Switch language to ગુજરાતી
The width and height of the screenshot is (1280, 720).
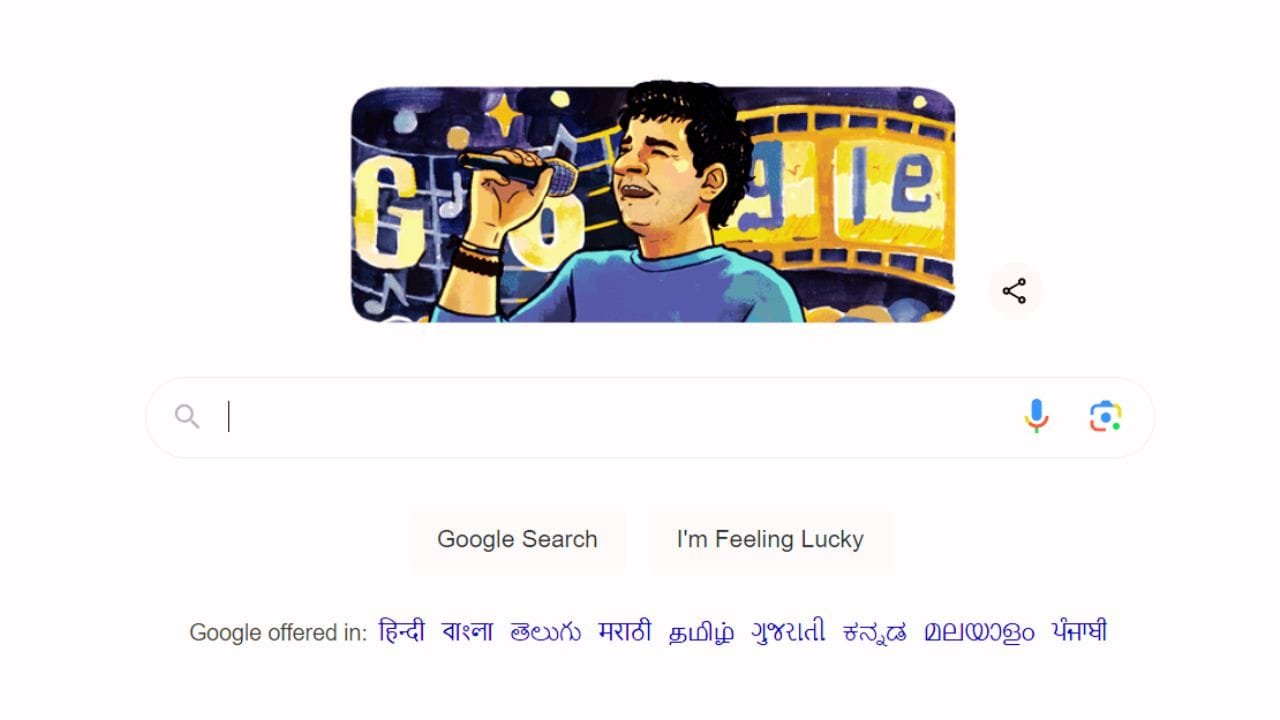pos(788,632)
